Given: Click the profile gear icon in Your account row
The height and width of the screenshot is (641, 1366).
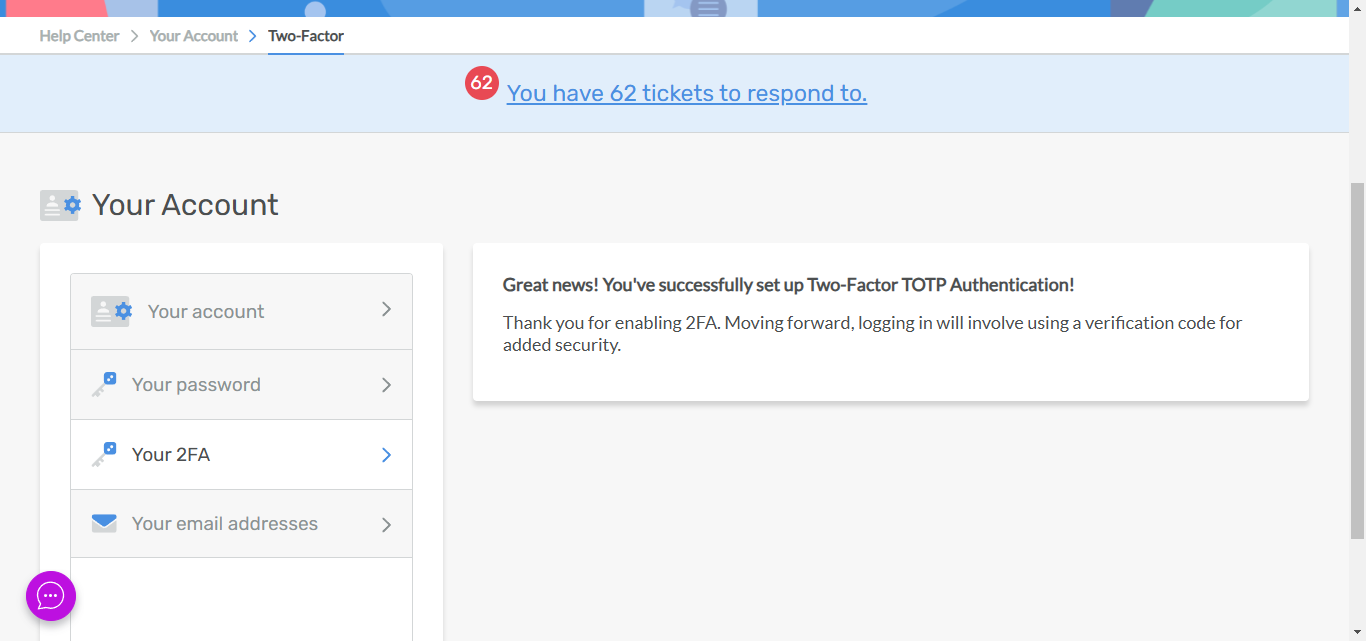Looking at the screenshot, I should 111,311.
